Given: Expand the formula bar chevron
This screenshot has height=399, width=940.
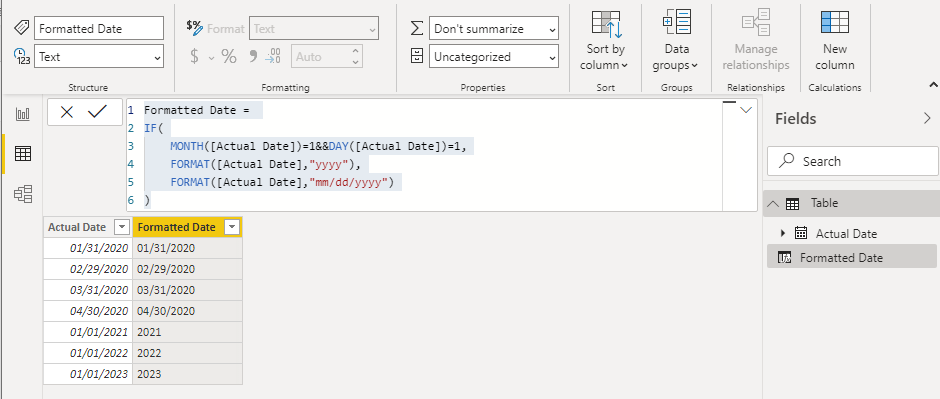Looking at the screenshot, I should (746, 110).
